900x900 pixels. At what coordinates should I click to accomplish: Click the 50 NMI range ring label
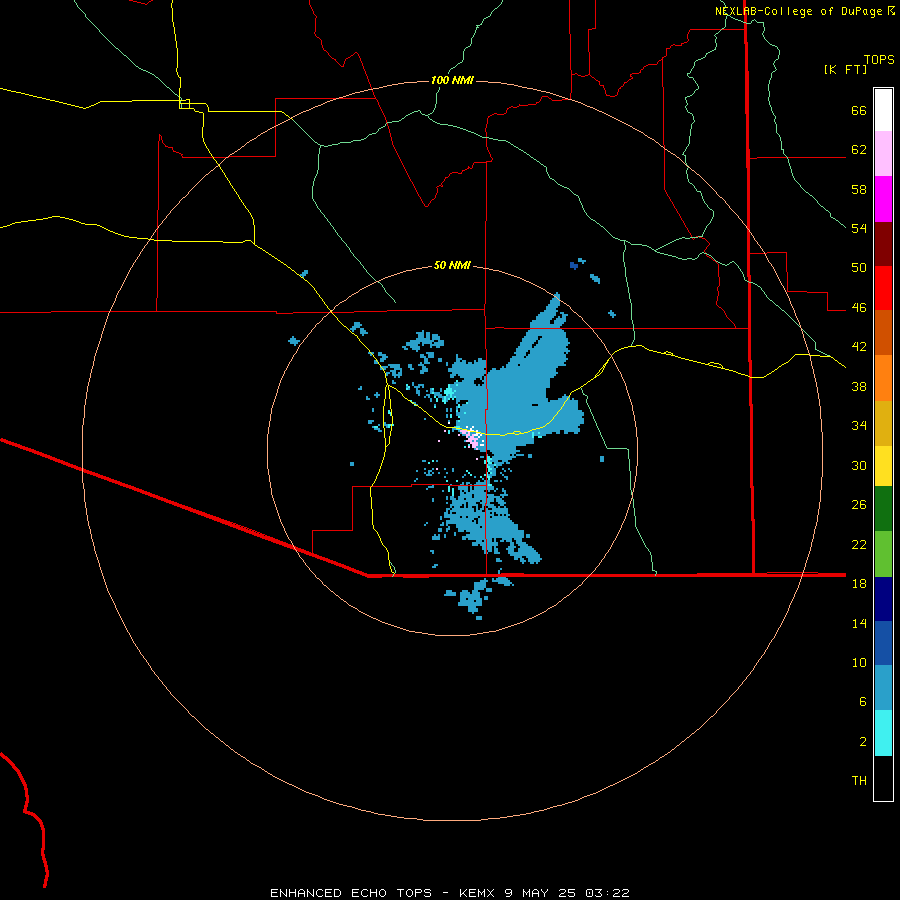[452, 265]
